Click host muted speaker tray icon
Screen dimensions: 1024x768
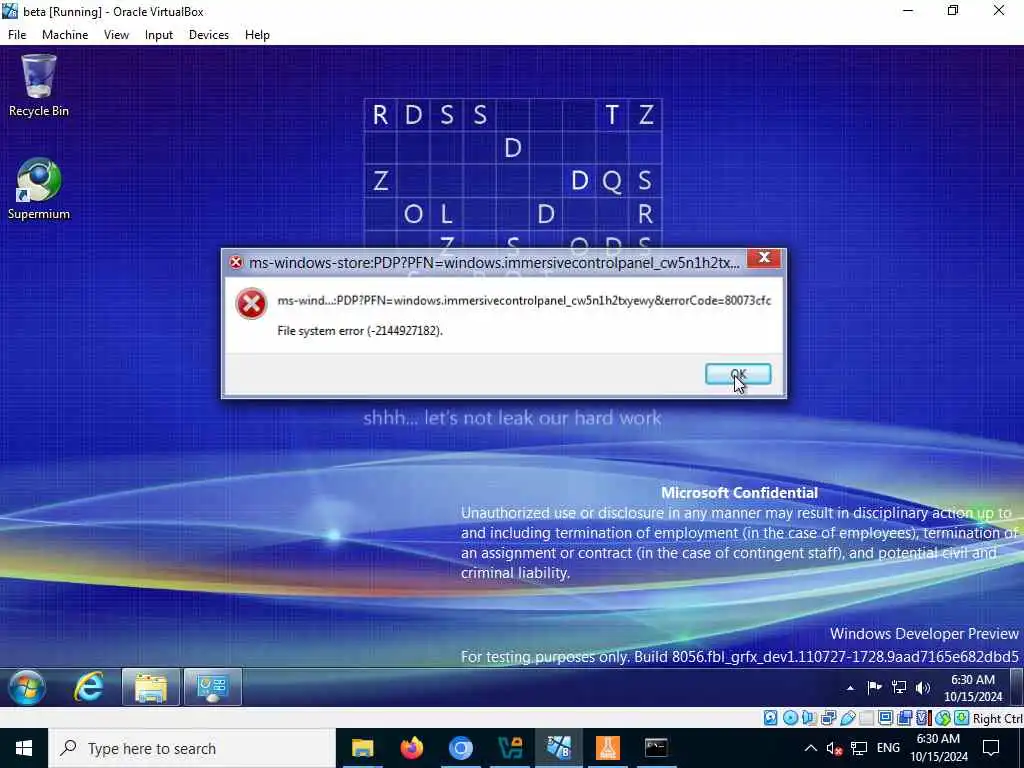(x=834, y=748)
